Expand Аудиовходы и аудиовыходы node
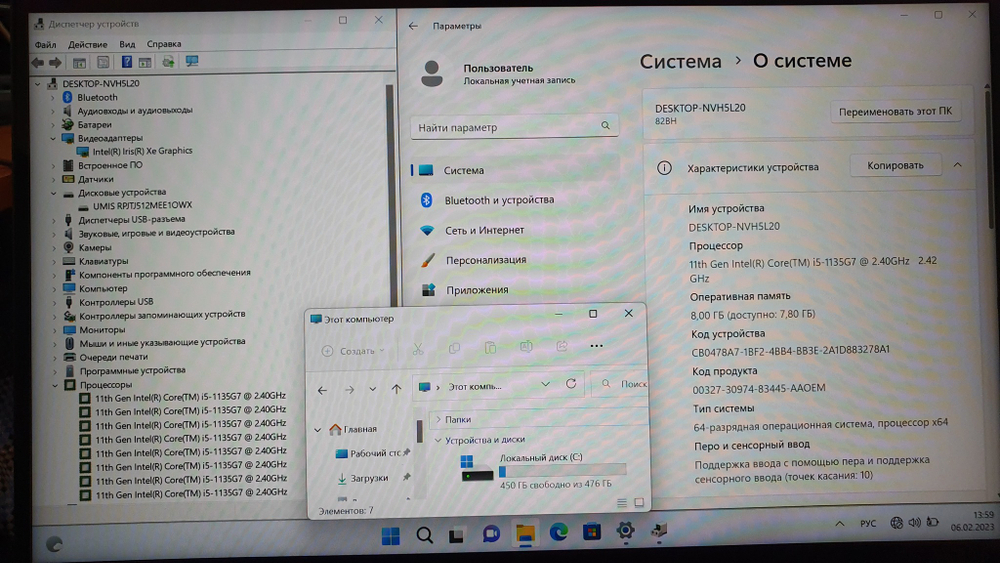 [x=53, y=111]
